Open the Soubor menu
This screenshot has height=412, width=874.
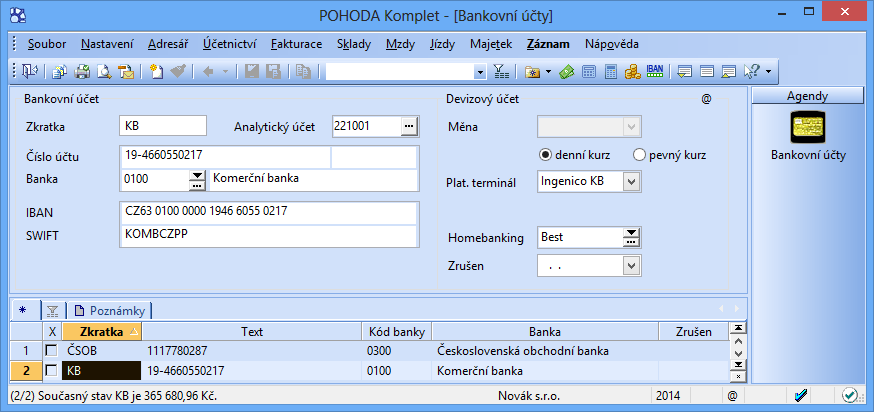pos(47,44)
